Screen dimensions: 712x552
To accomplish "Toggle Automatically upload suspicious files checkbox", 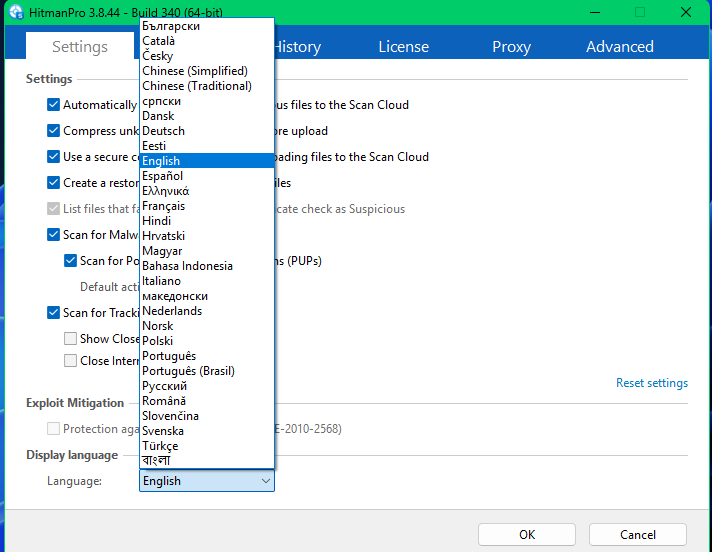I will point(53,105).
